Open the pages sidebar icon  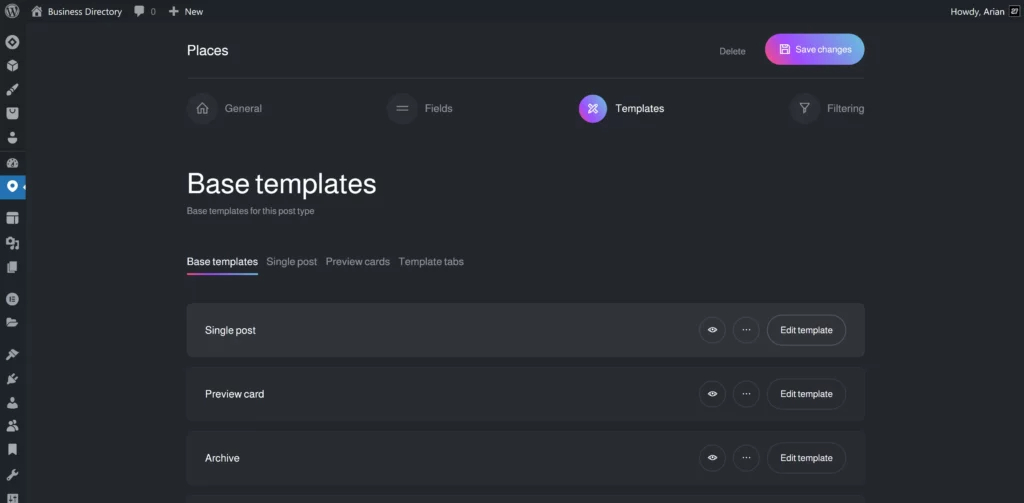pos(12,267)
